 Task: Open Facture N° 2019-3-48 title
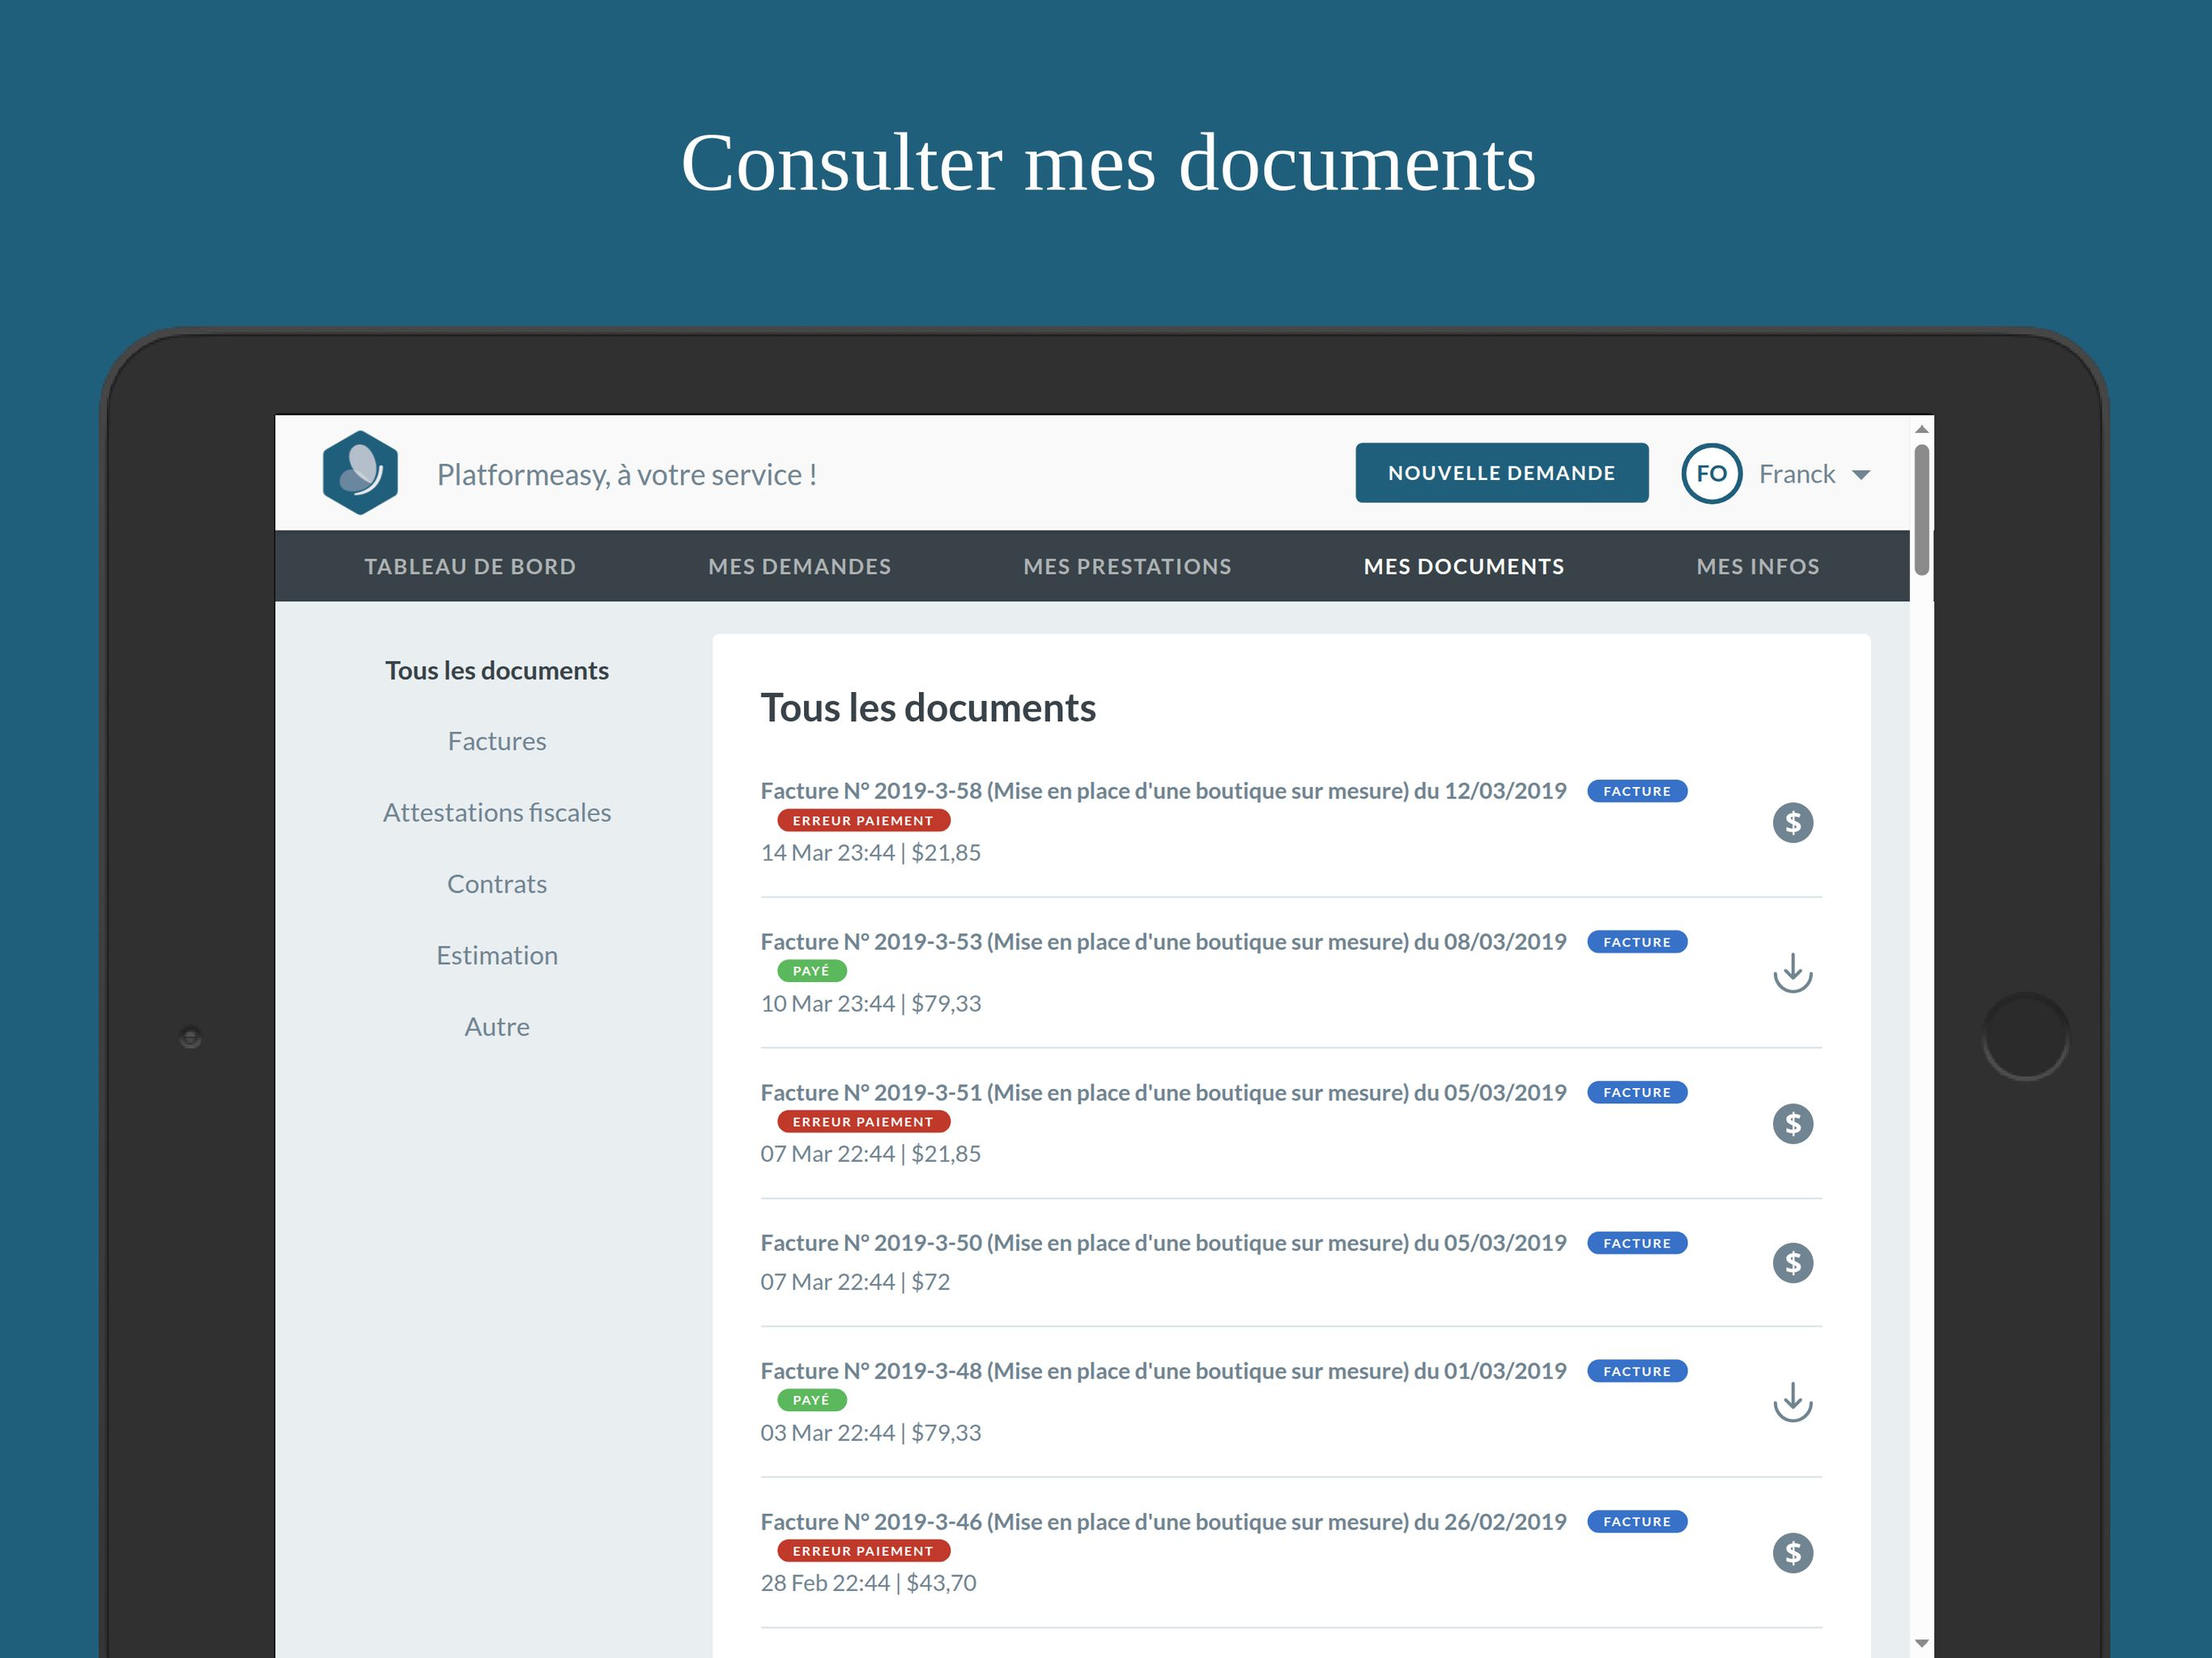[x=1163, y=1371]
